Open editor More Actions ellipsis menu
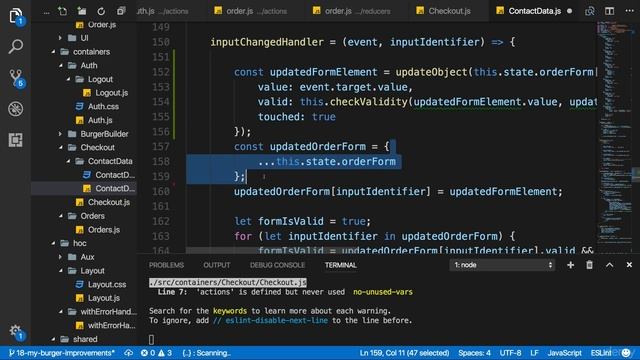The image size is (640, 360). pos(629,11)
